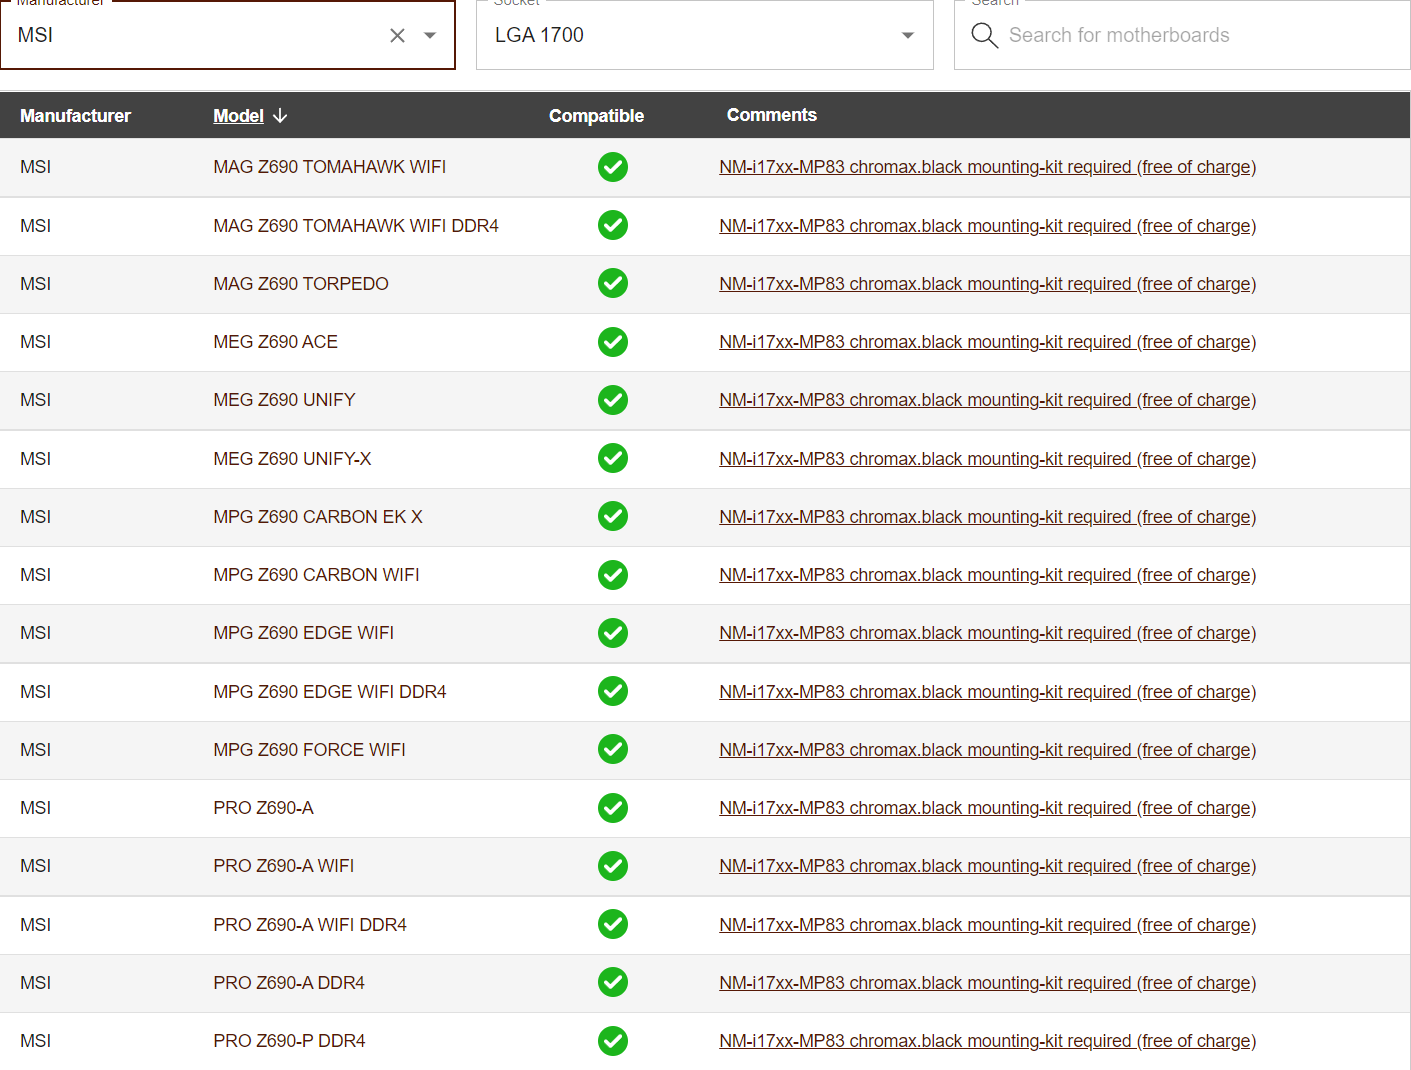Open mounting-kit link for MPG Z690 CARBON WIFI

pyautogui.click(x=987, y=575)
